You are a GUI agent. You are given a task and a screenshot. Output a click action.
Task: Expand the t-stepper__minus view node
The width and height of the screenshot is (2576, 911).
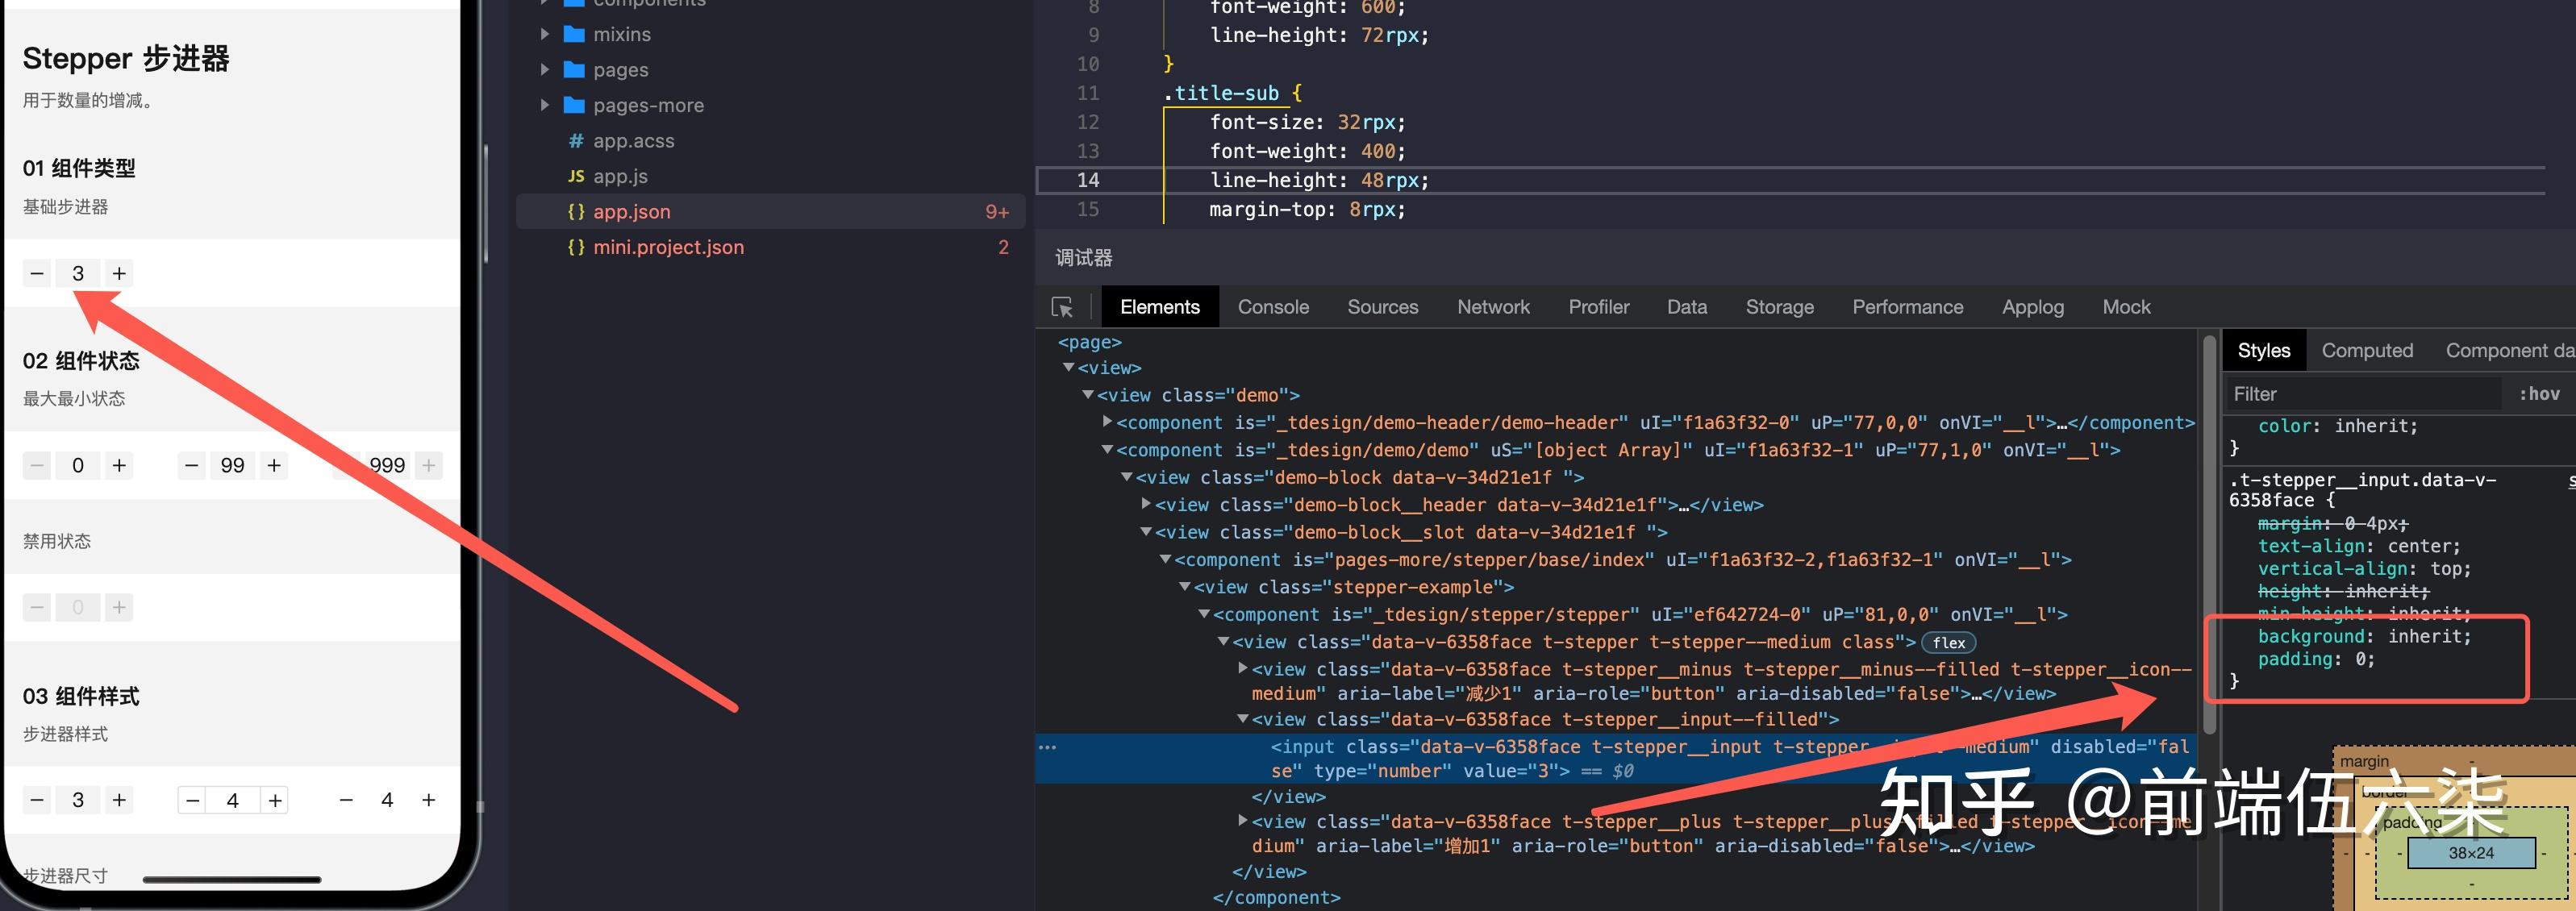pyautogui.click(x=1243, y=668)
